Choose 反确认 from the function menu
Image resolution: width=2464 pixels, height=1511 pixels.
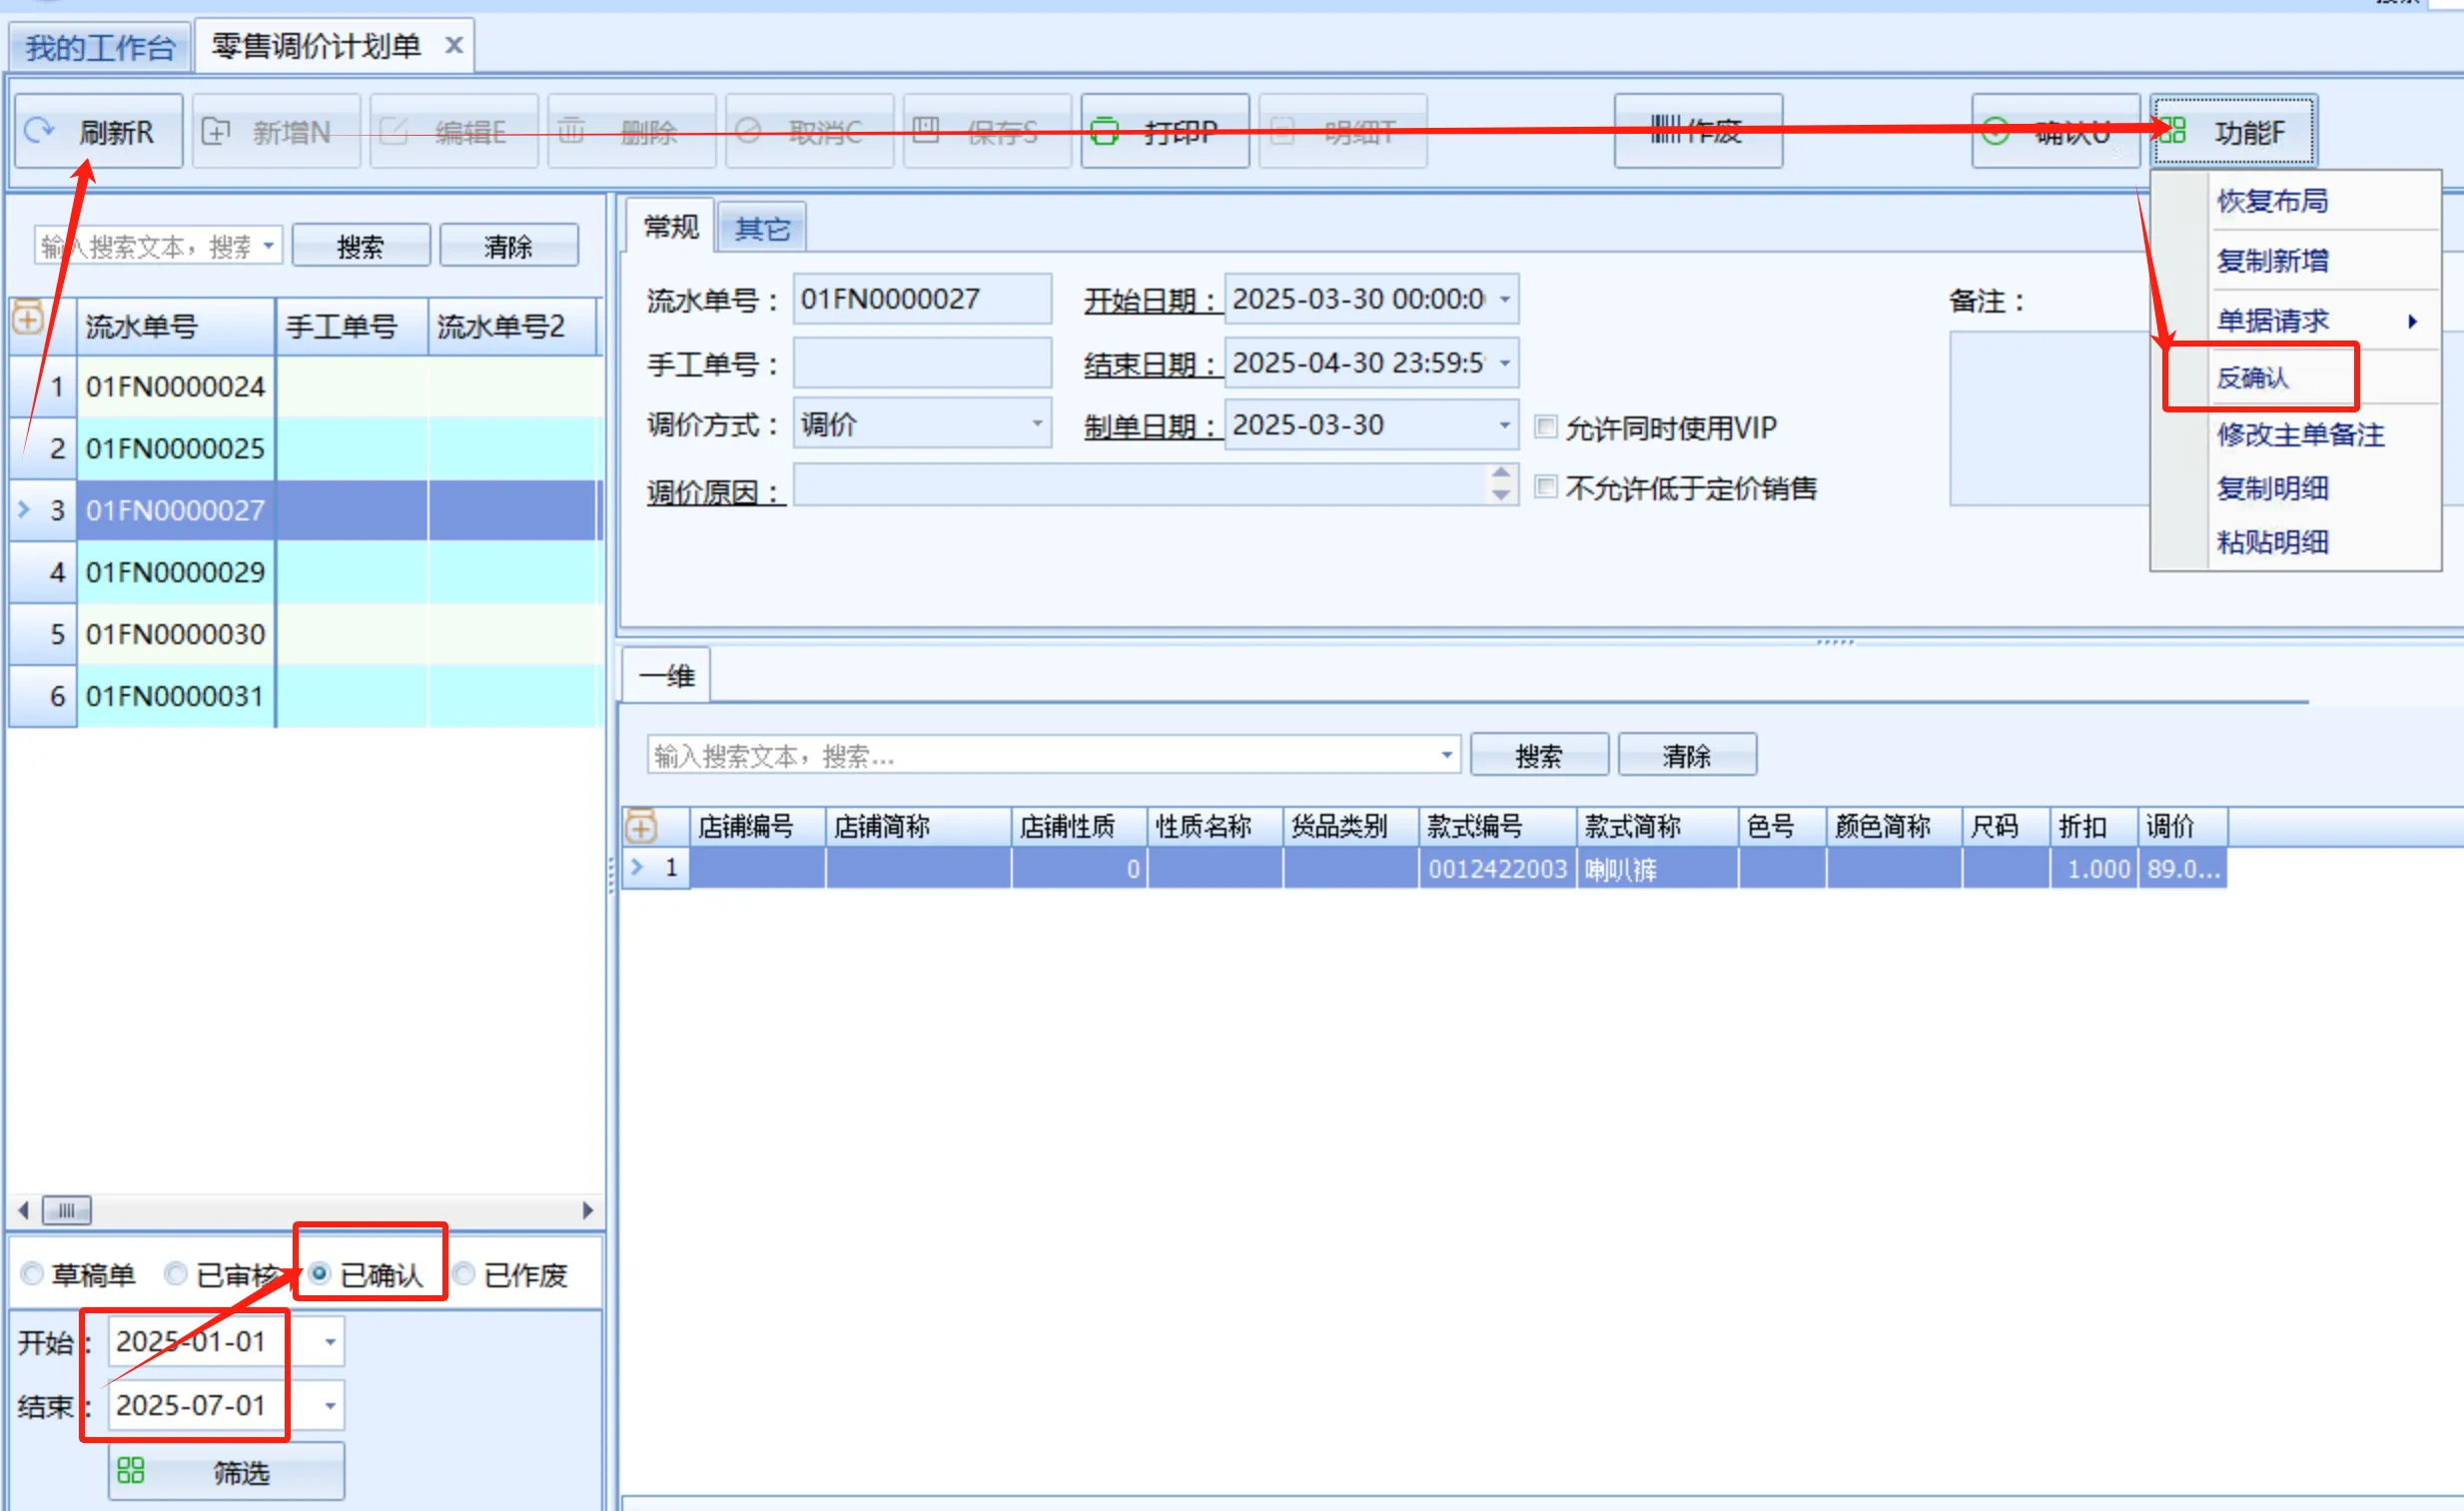point(2252,377)
